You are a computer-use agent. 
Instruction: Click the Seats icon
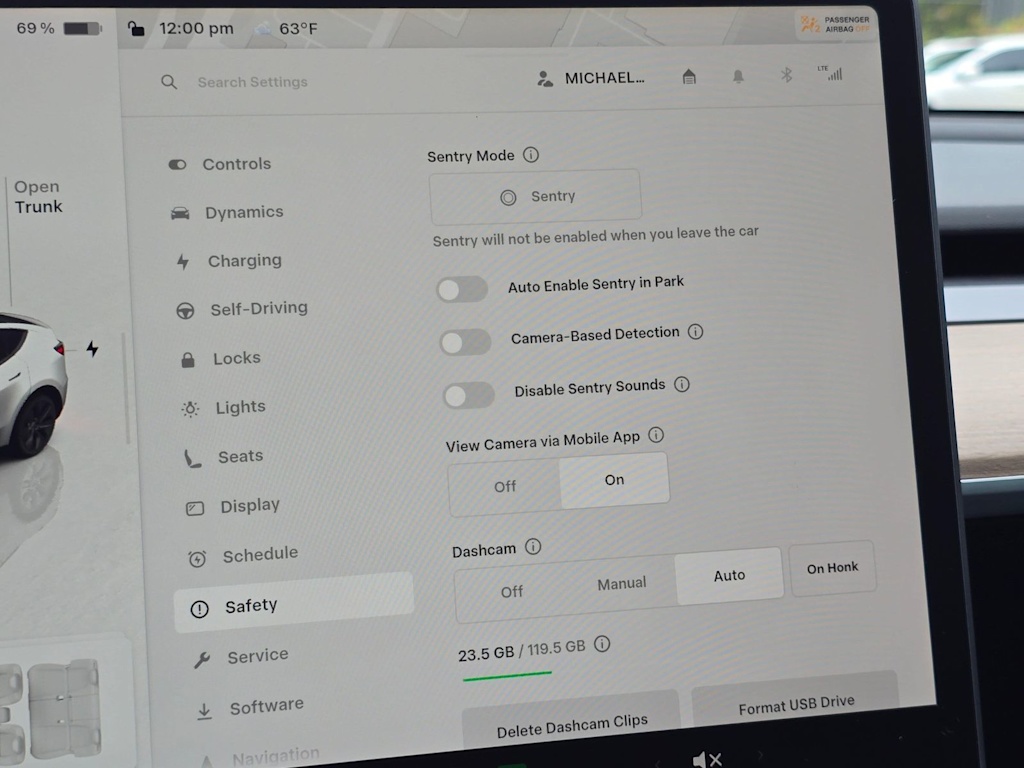tap(193, 458)
